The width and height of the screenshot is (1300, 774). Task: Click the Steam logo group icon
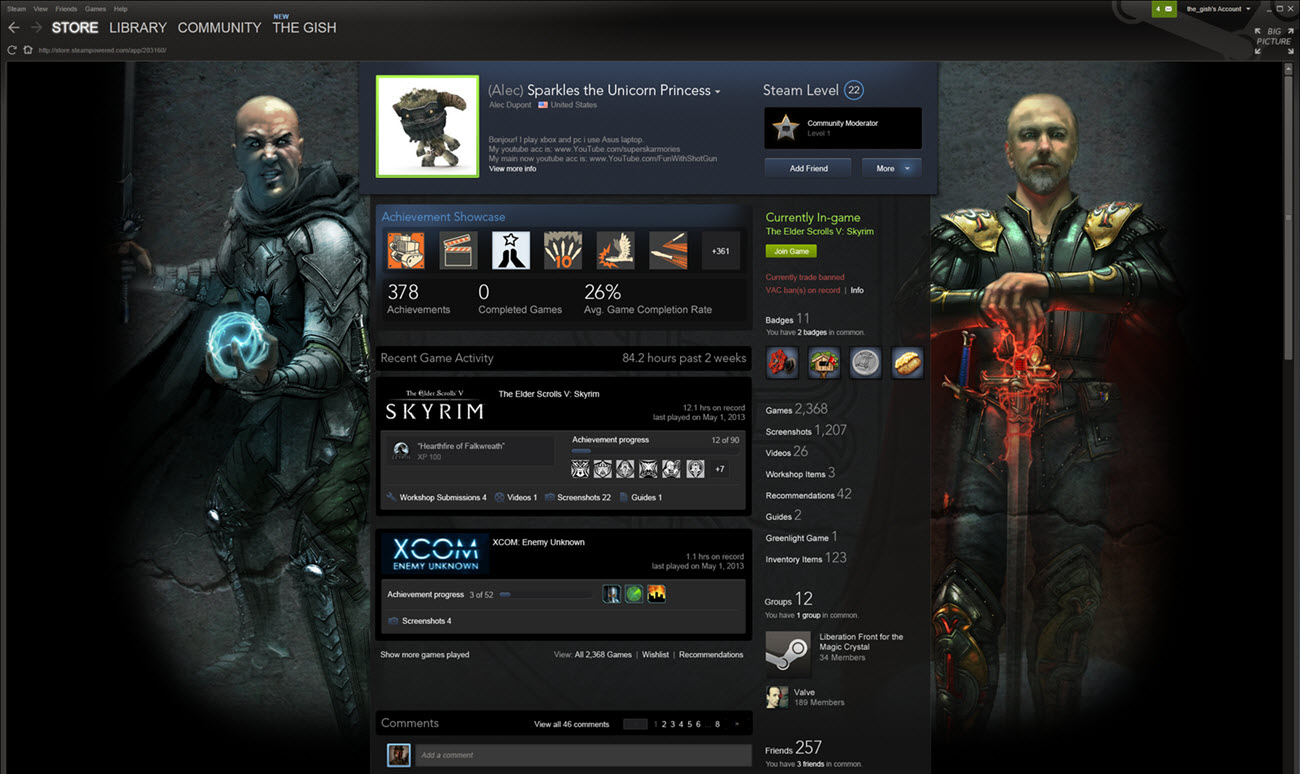[787, 653]
